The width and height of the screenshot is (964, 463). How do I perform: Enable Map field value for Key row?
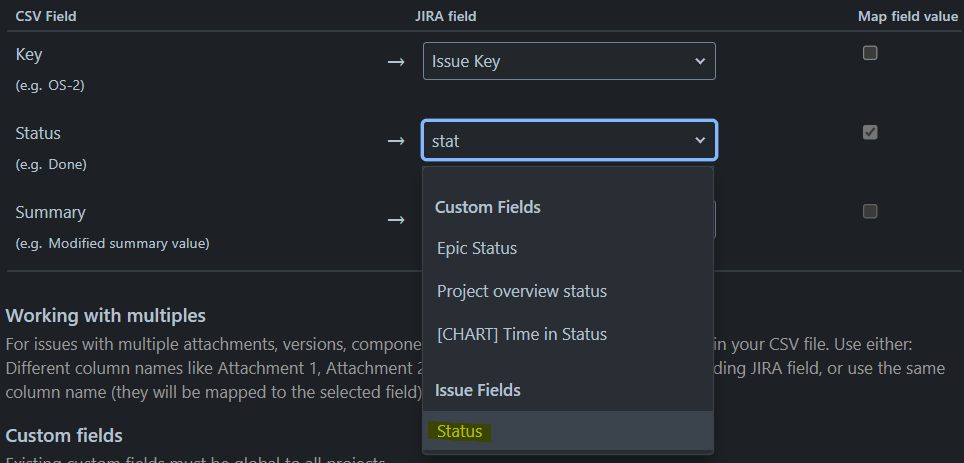pos(870,53)
